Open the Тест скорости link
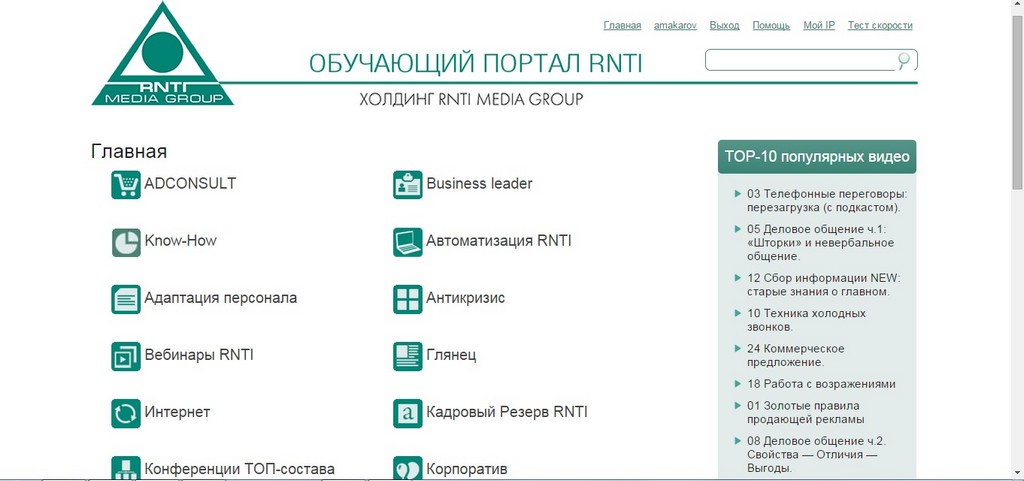 coord(880,25)
